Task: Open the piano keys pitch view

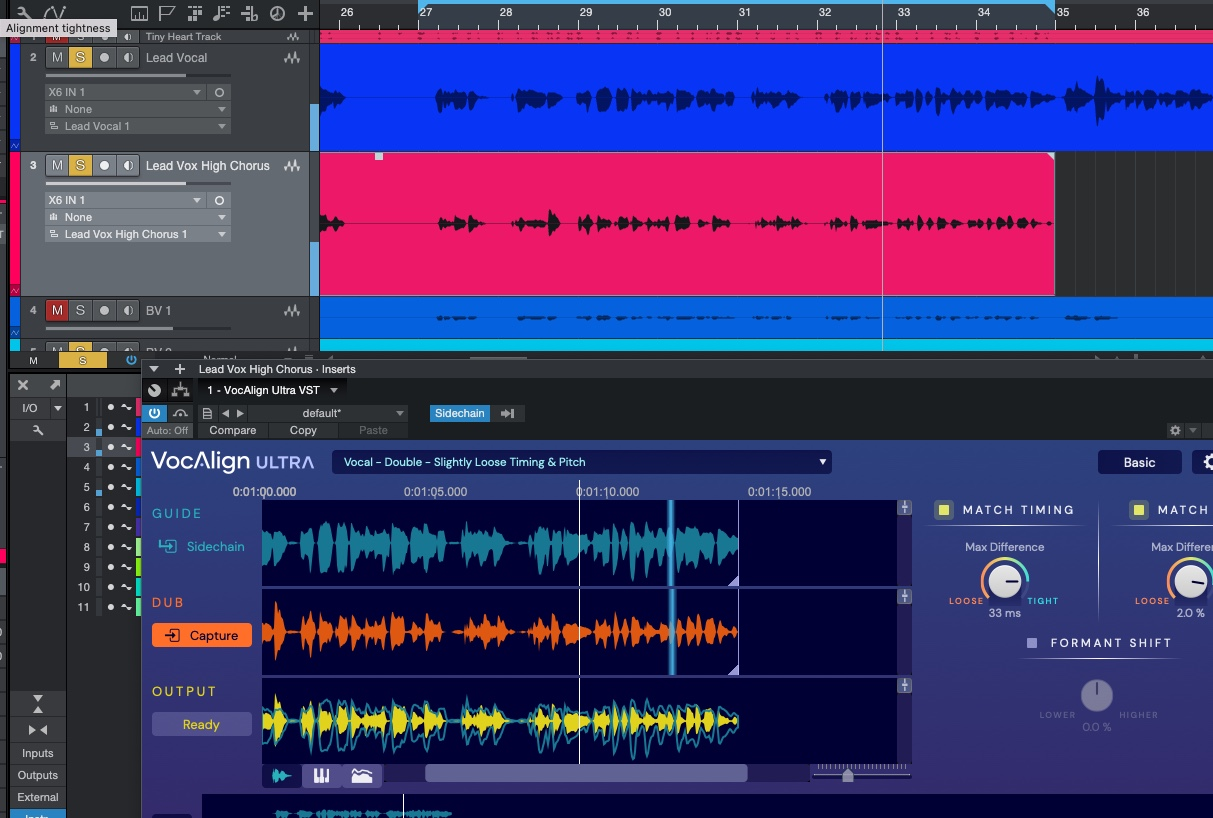Action: tap(322, 776)
